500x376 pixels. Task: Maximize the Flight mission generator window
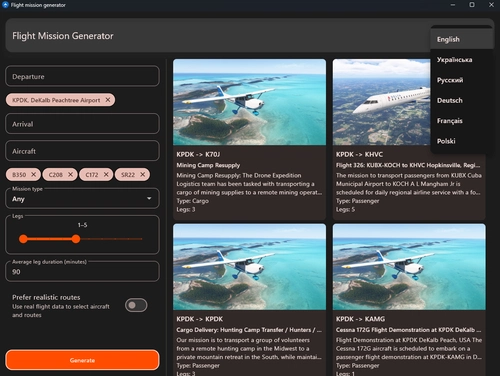point(472,5)
